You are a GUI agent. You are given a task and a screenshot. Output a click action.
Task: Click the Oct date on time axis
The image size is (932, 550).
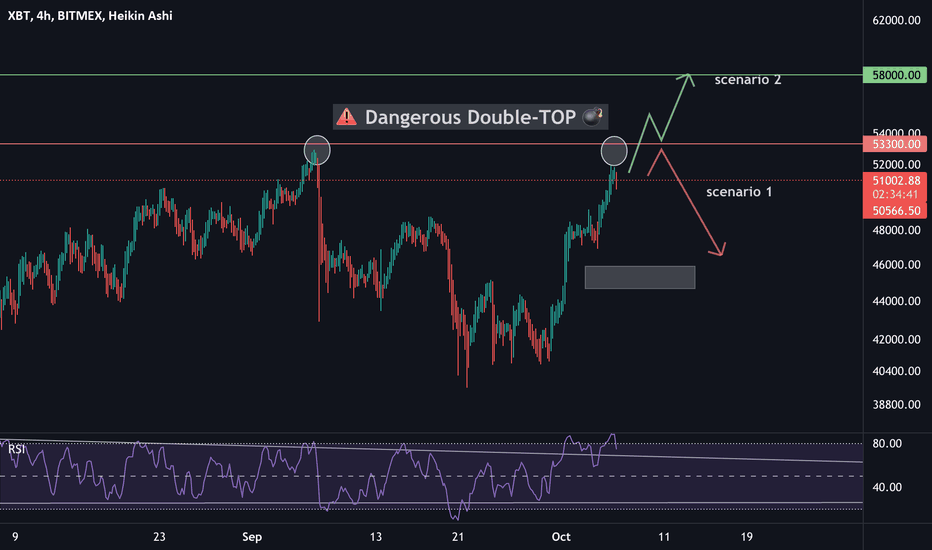(561, 537)
